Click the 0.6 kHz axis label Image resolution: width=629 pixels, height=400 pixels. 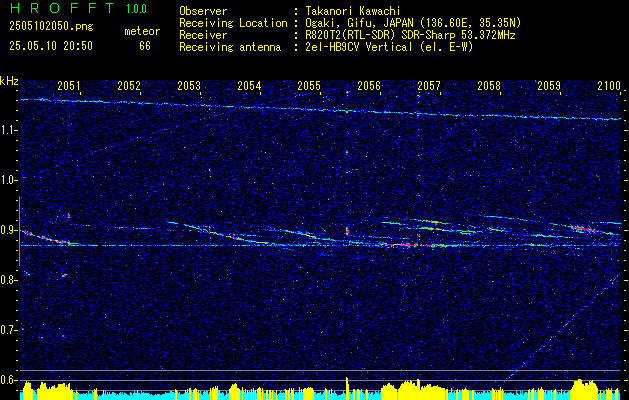point(8,380)
